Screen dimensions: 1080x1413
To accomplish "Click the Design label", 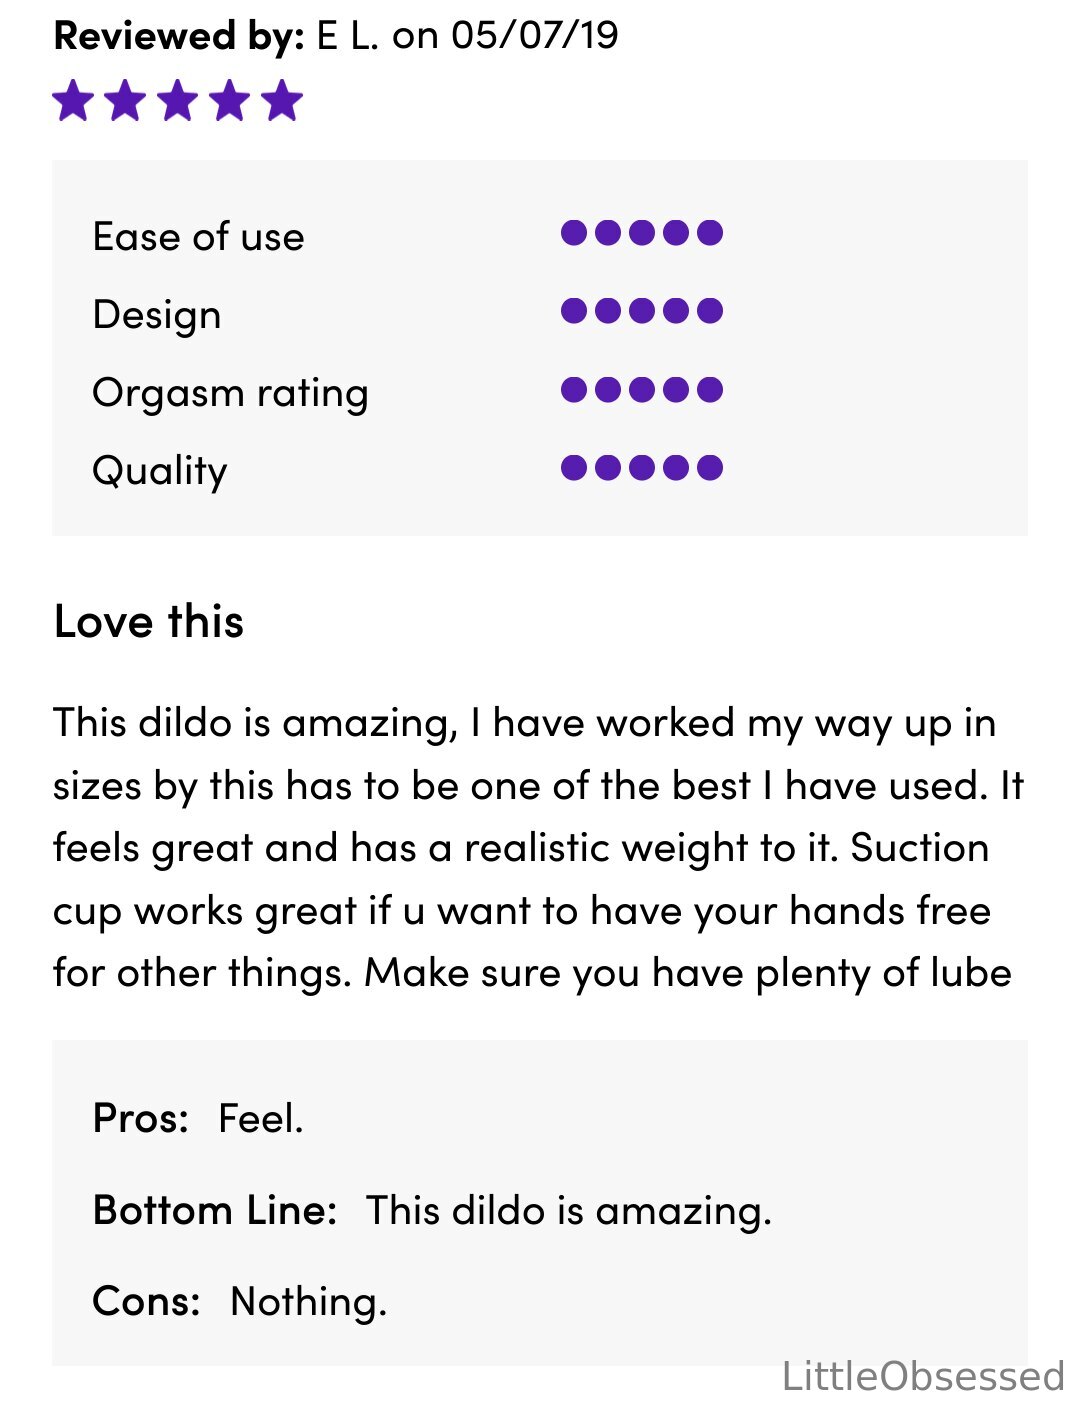I will point(157,315).
